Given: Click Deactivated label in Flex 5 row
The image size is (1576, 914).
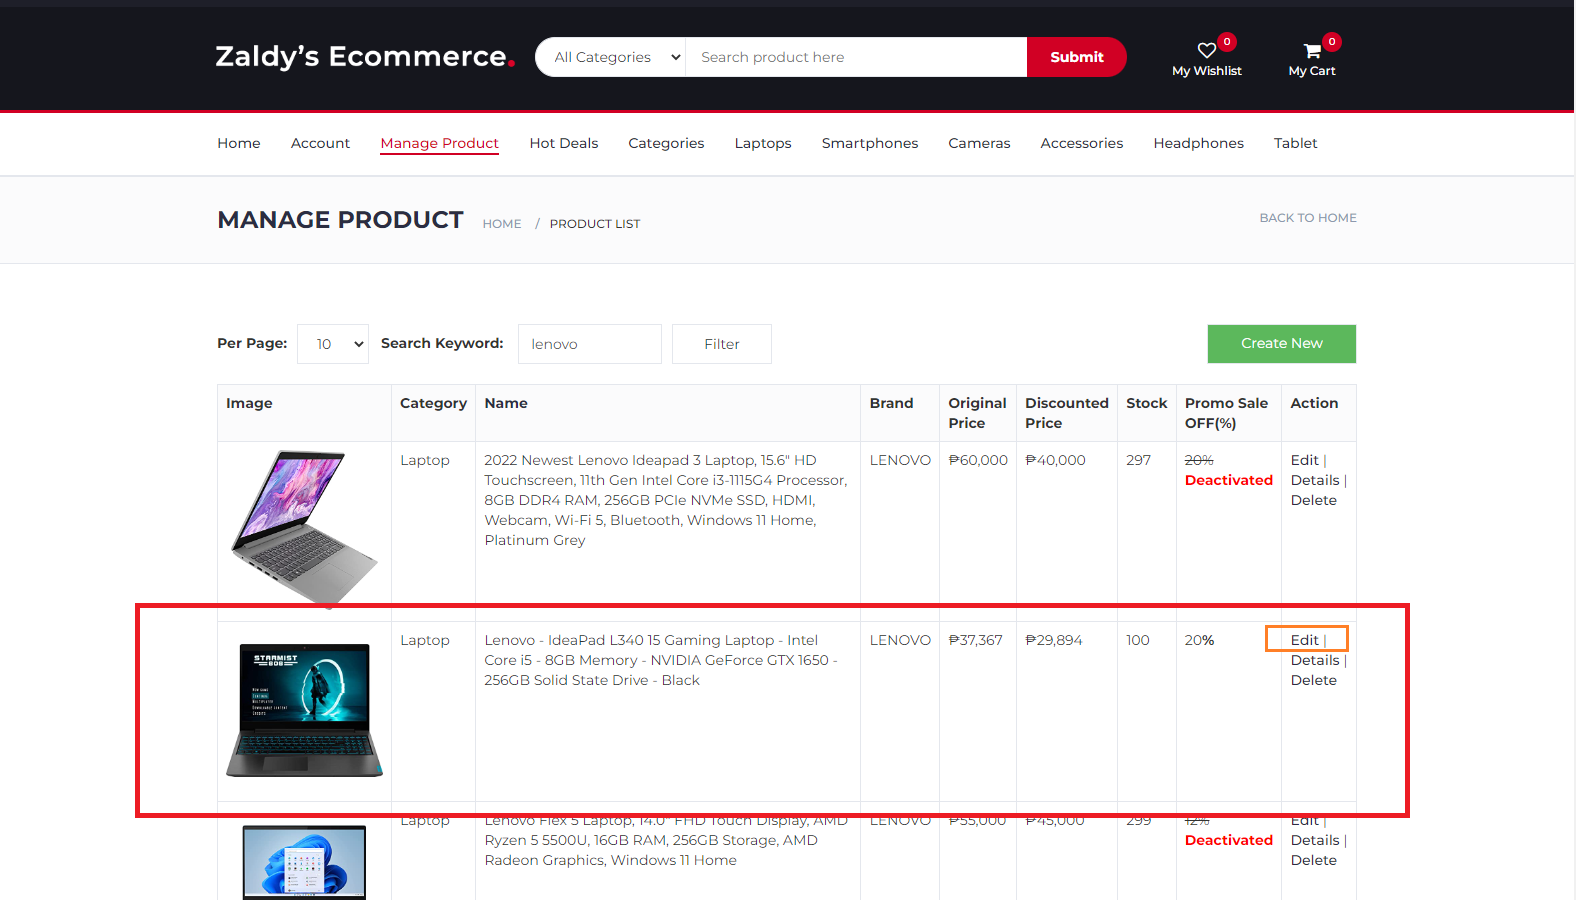Looking at the screenshot, I should 1229,840.
